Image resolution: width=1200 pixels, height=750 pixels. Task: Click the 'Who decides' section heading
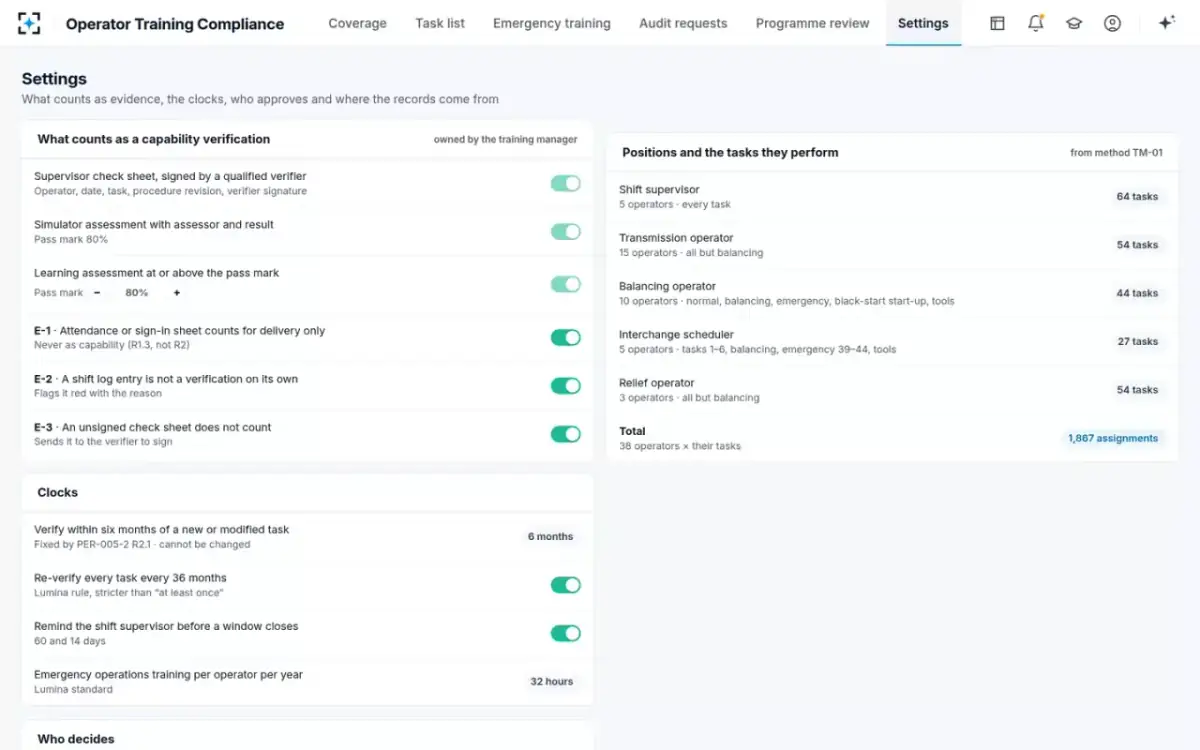click(x=76, y=739)
